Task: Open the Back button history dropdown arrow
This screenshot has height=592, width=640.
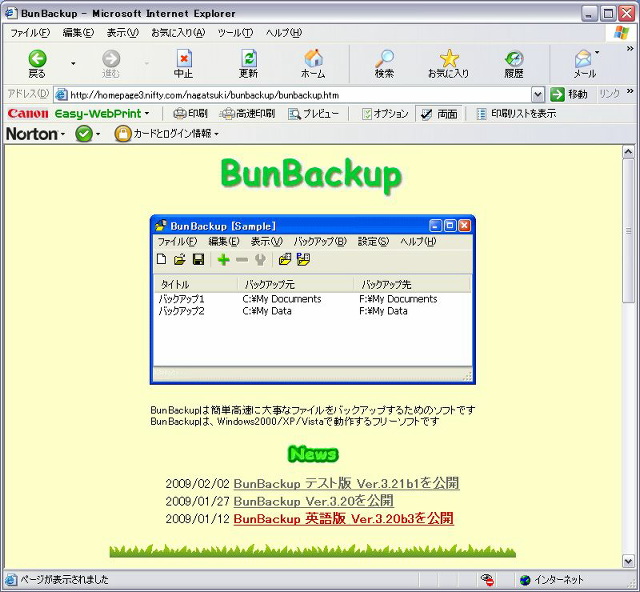Action: click(73, 64)
